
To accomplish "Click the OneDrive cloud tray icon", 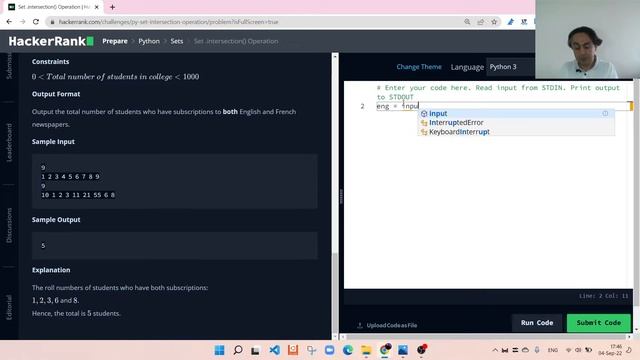I will pyautogui.click(x=525, y=350).
